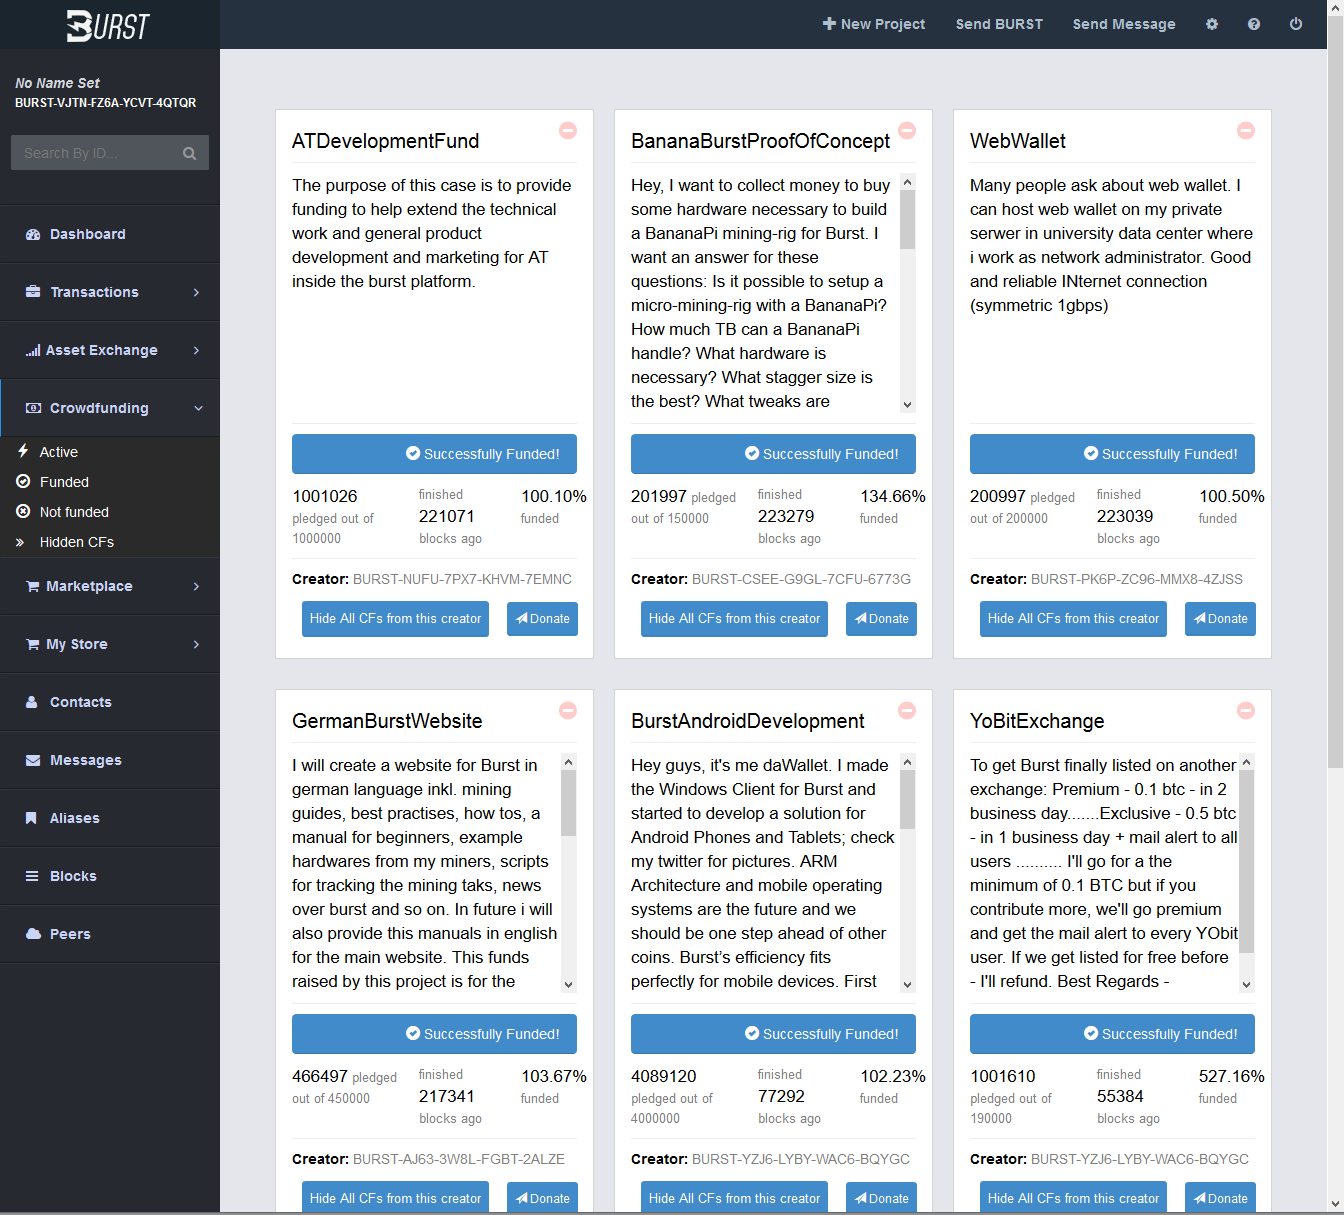Donate to WebWallet project
The width and height of the screenshot is (1344, 1215).
(1221, 619)
